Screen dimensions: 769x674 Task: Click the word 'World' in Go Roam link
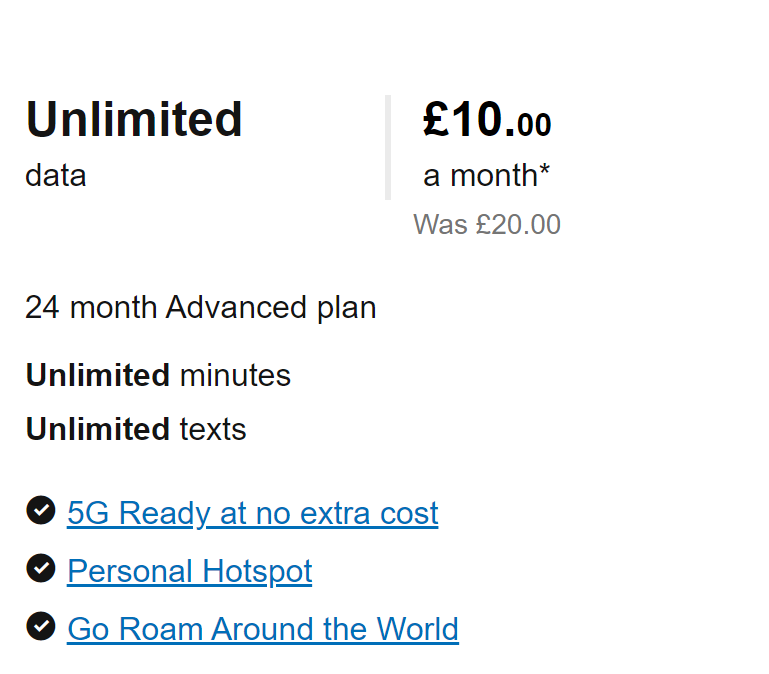(417, 629)
